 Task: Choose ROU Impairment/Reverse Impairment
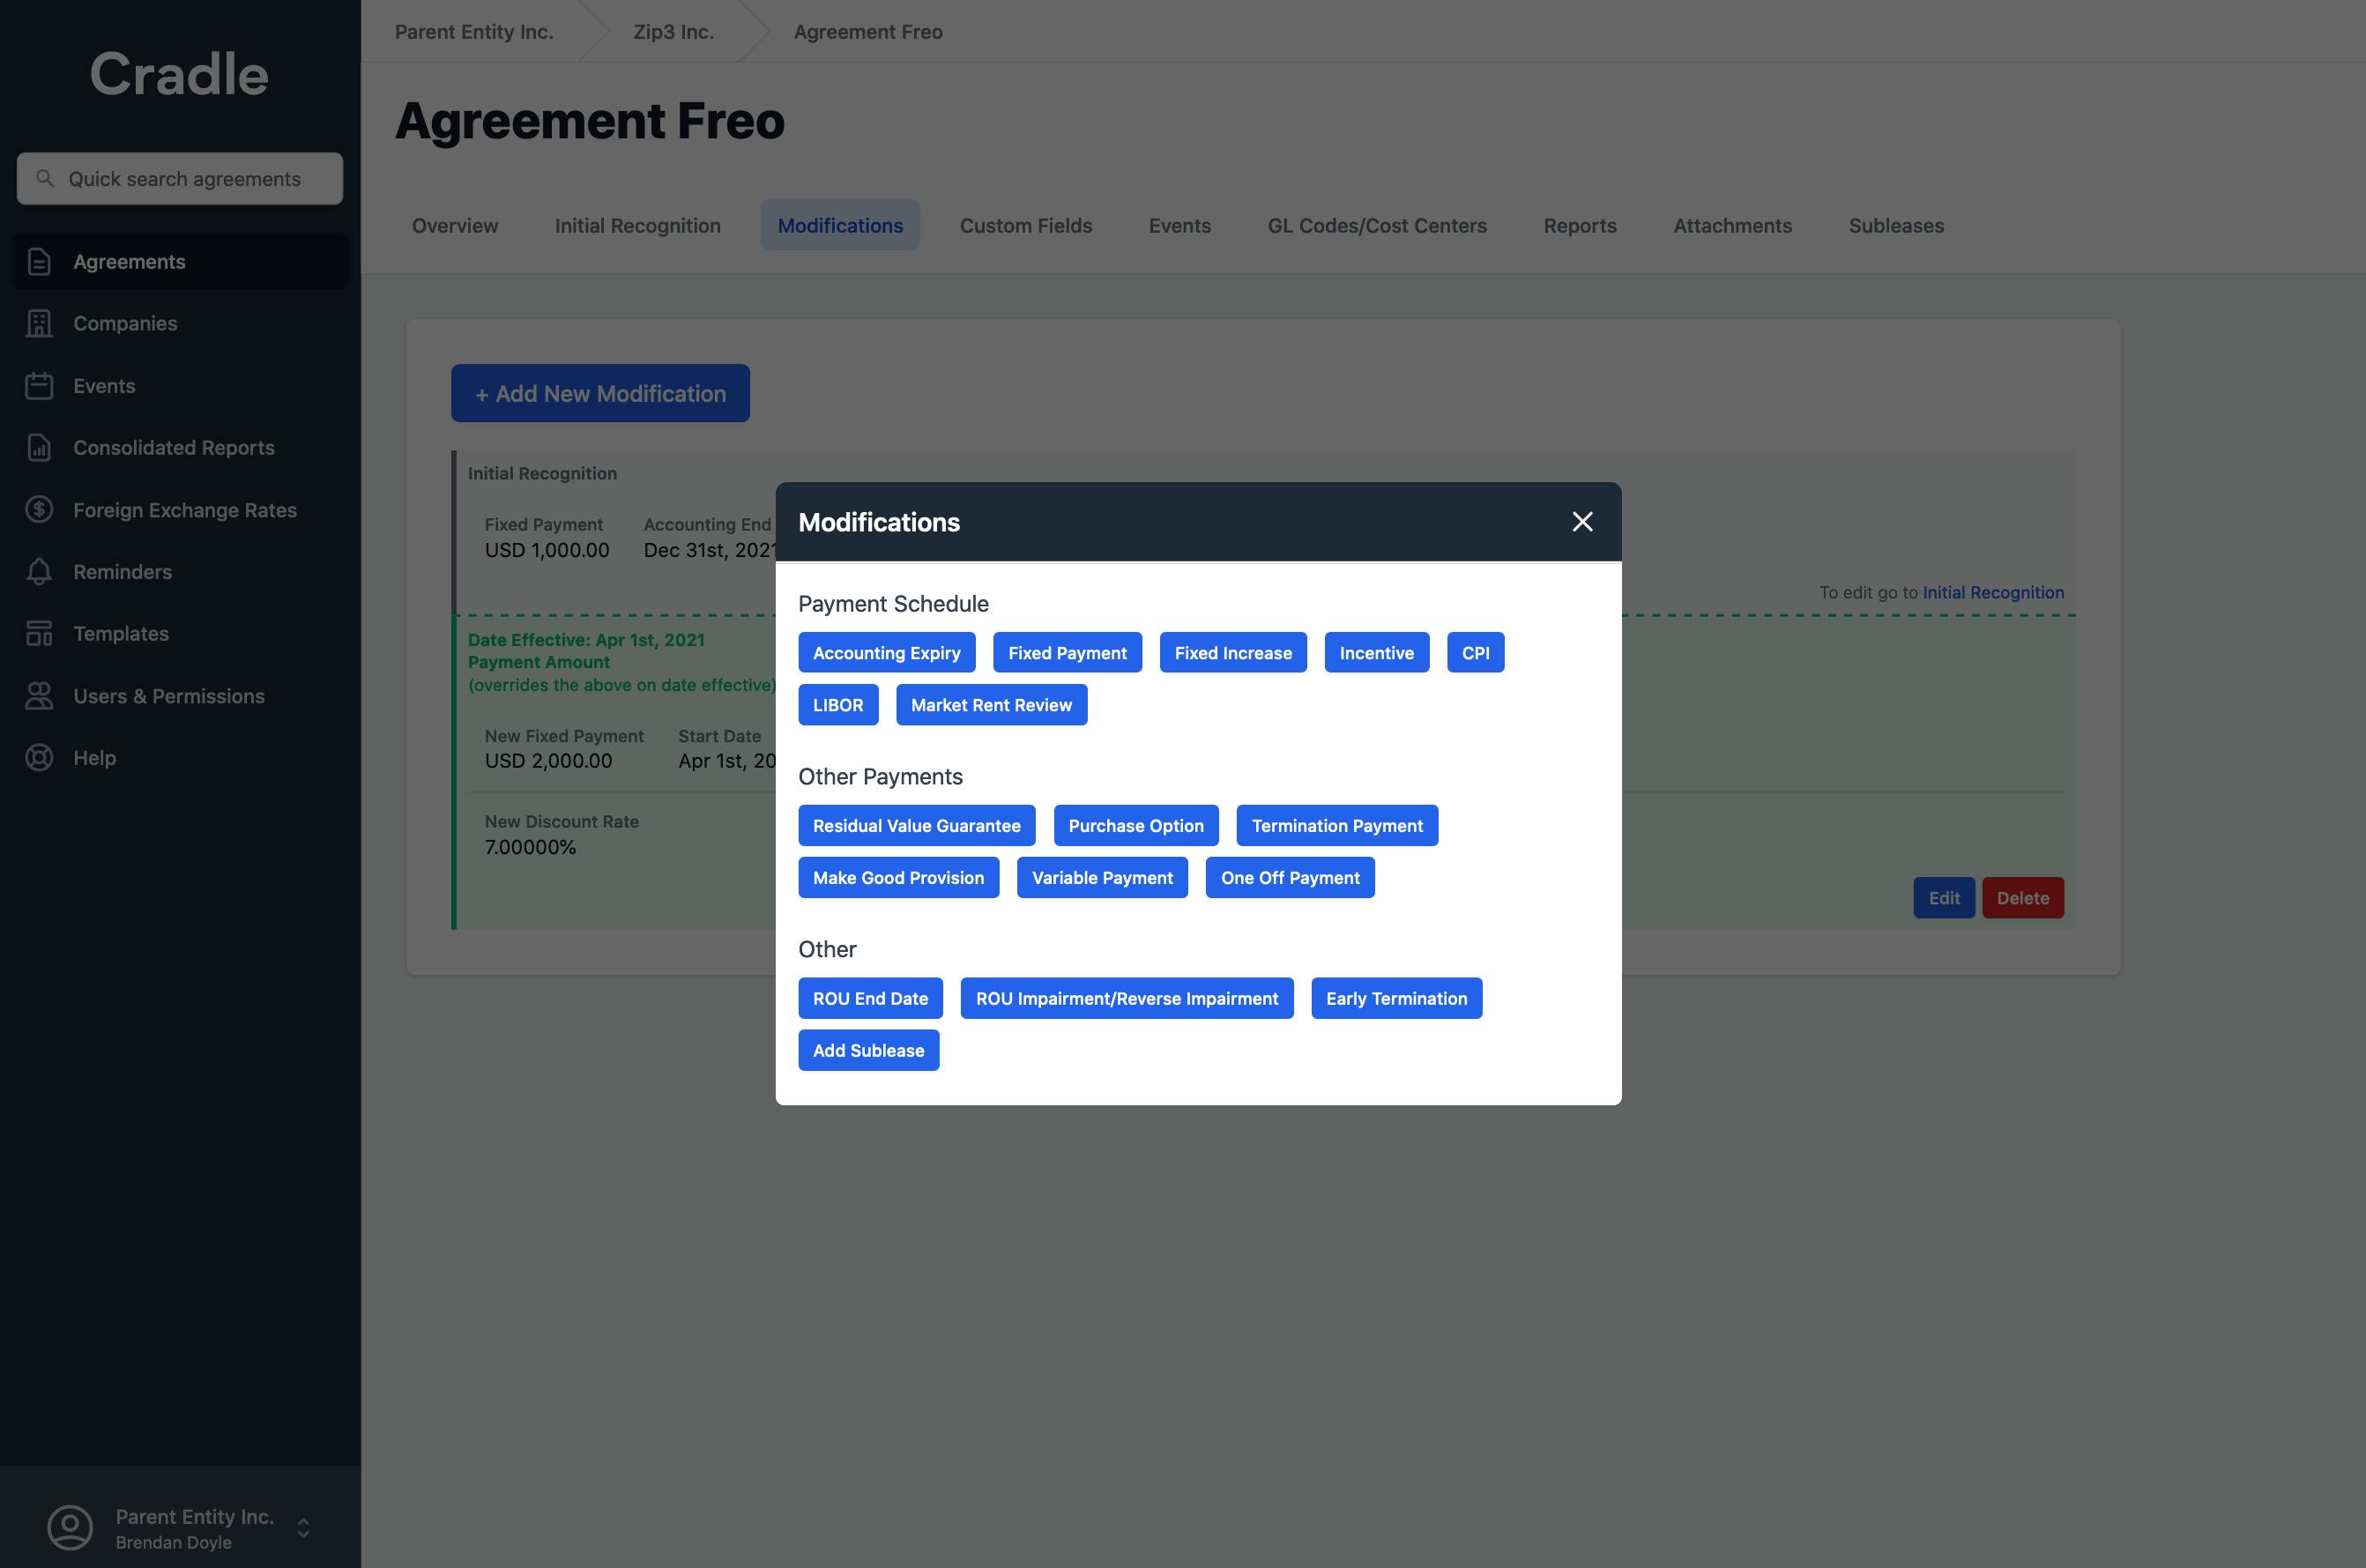tap(1127, 998)
